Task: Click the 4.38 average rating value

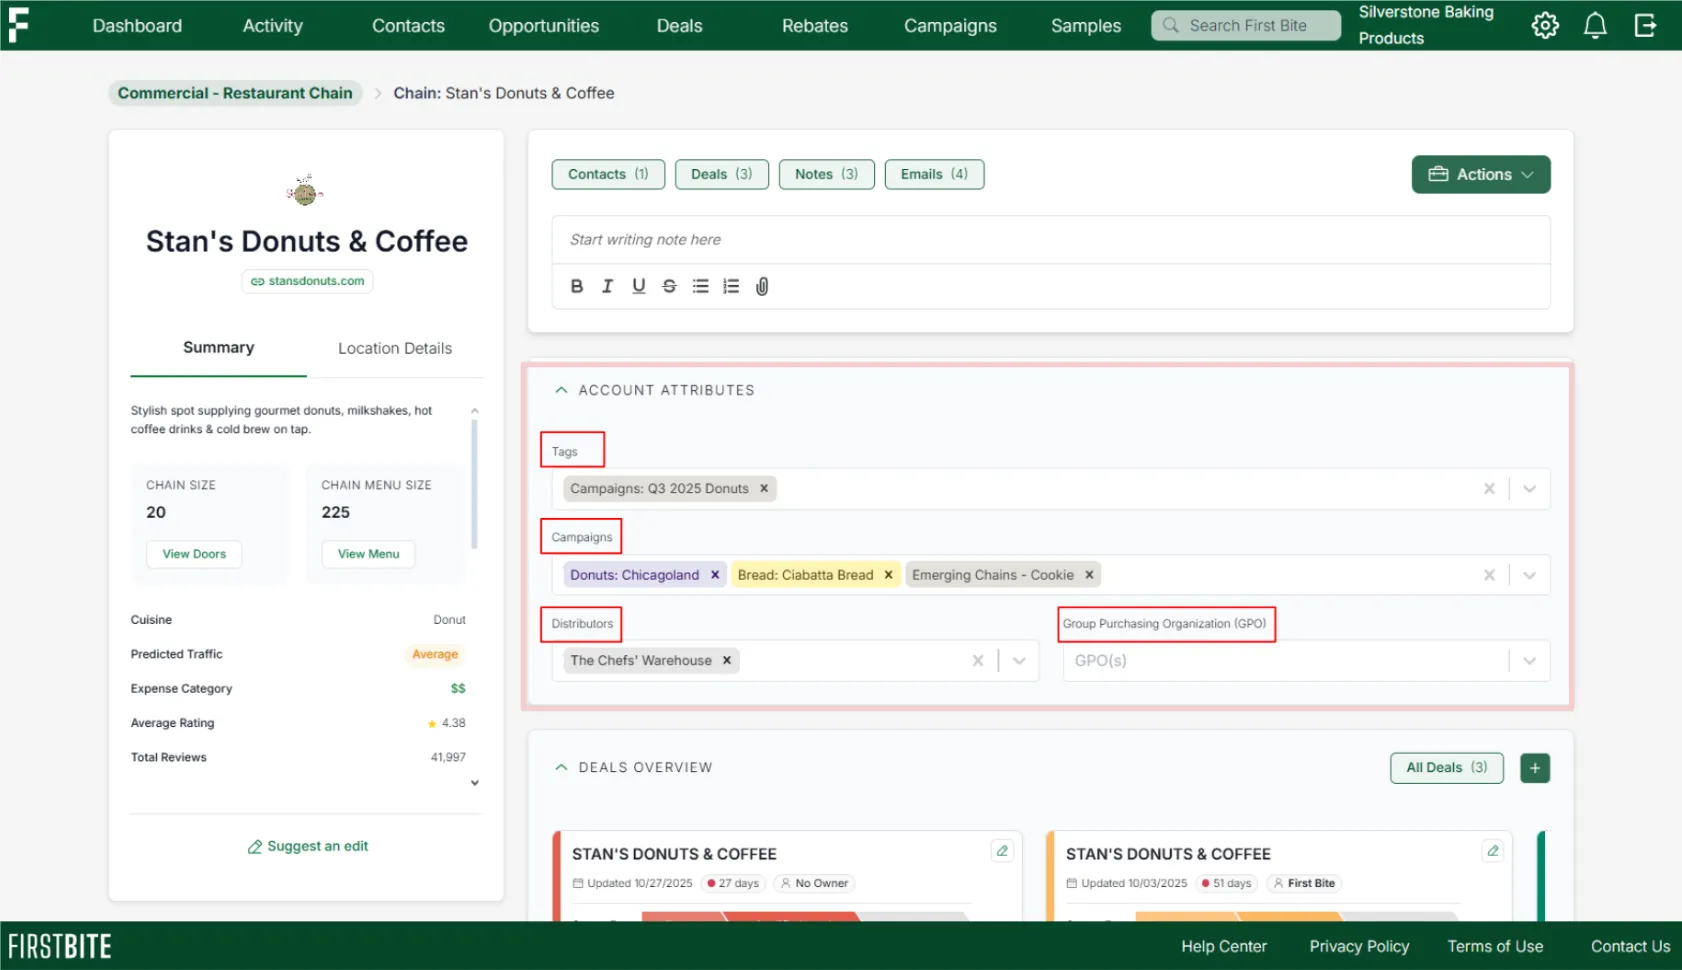Action: (453, 723)
